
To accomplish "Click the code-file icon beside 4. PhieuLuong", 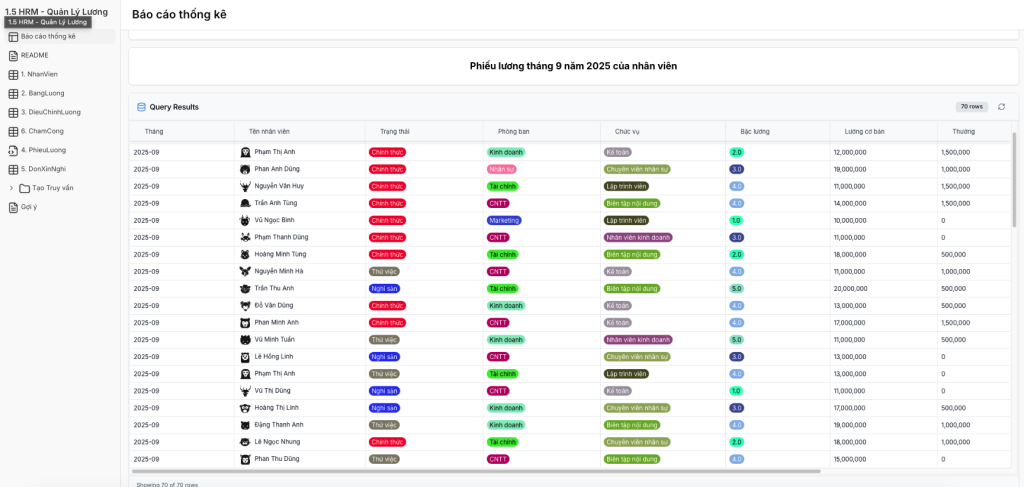I will (x=13, y=150).
